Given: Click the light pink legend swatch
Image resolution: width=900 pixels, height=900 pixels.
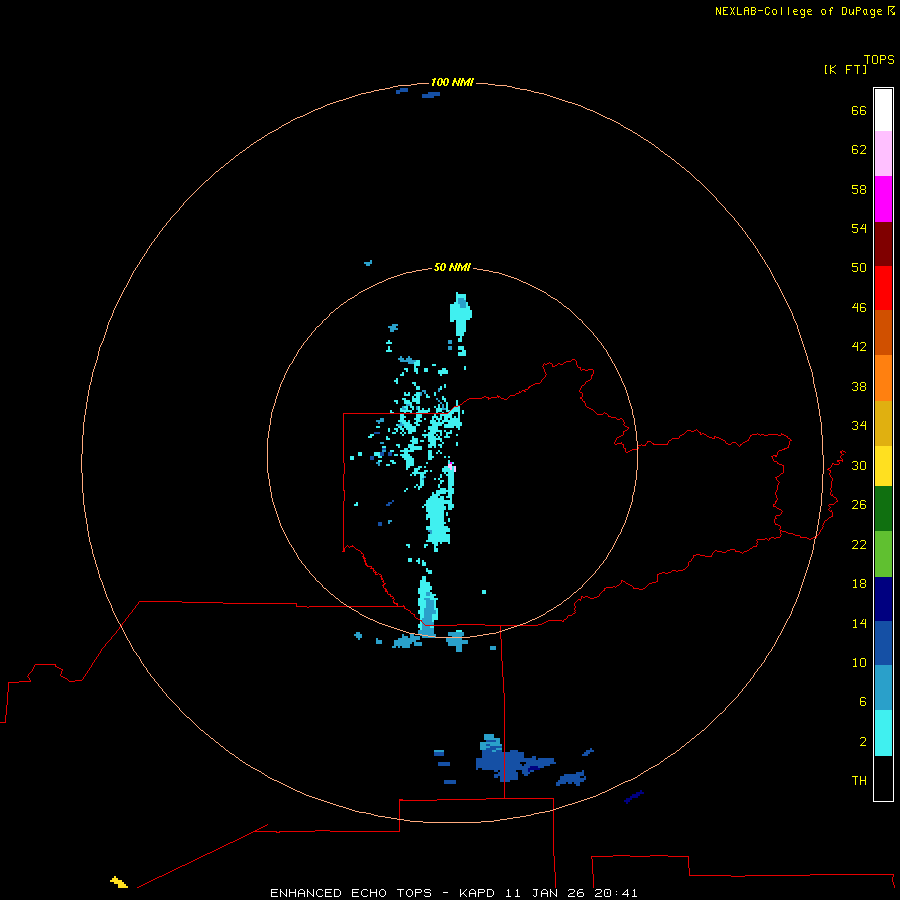Looking at the screenshot, I should (883, 153).
